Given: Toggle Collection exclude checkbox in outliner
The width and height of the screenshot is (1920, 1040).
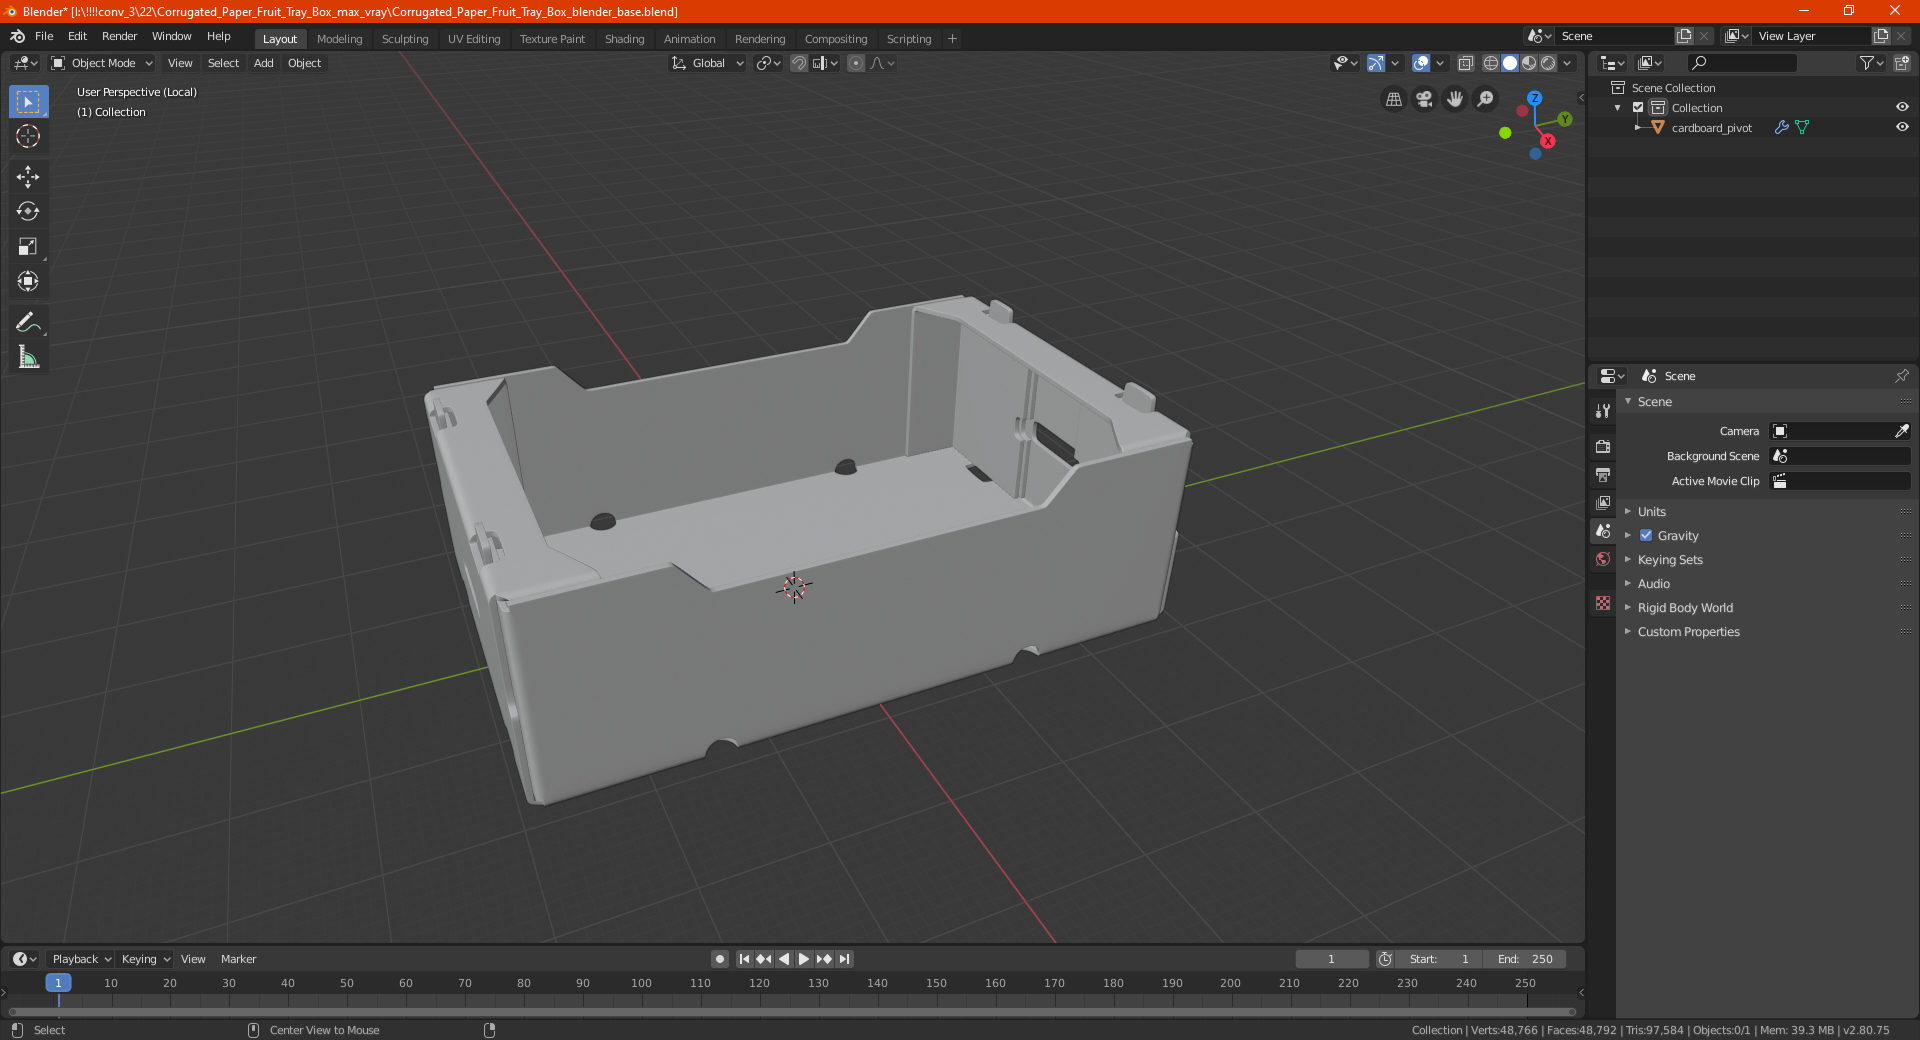Looking at the screenshot, I should 1638,107.
